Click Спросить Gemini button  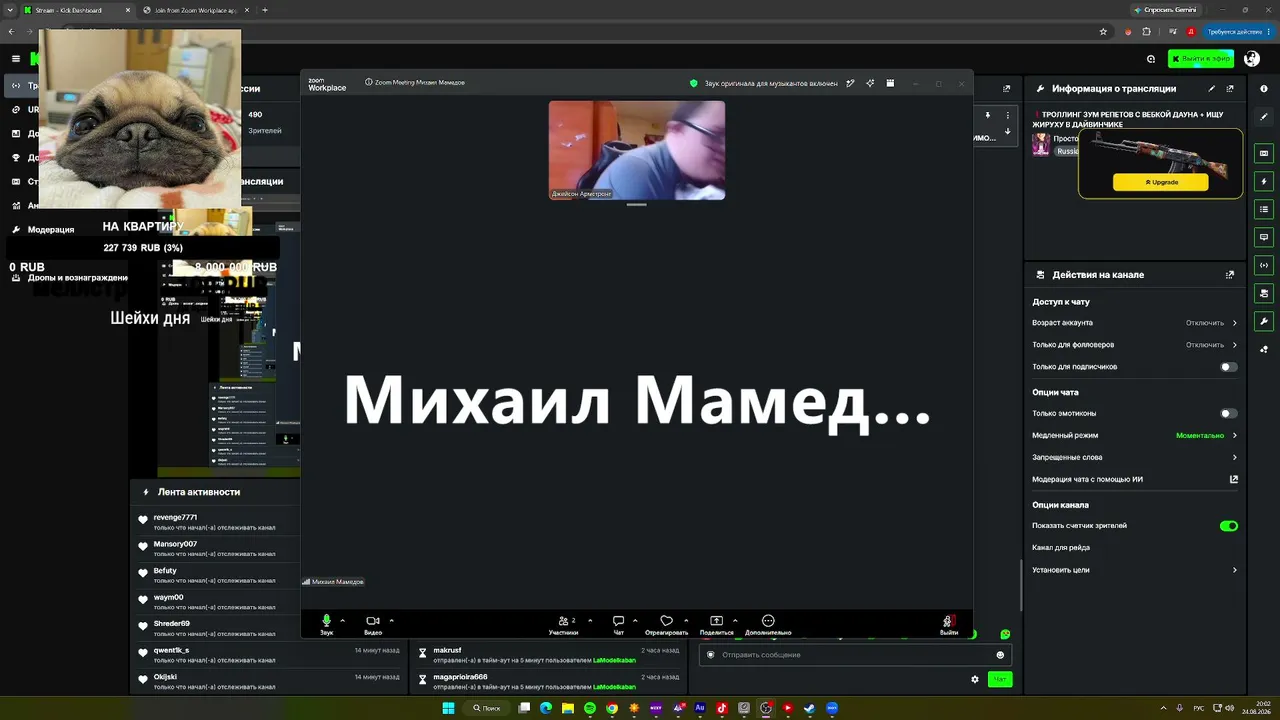tap(1165, 10)
